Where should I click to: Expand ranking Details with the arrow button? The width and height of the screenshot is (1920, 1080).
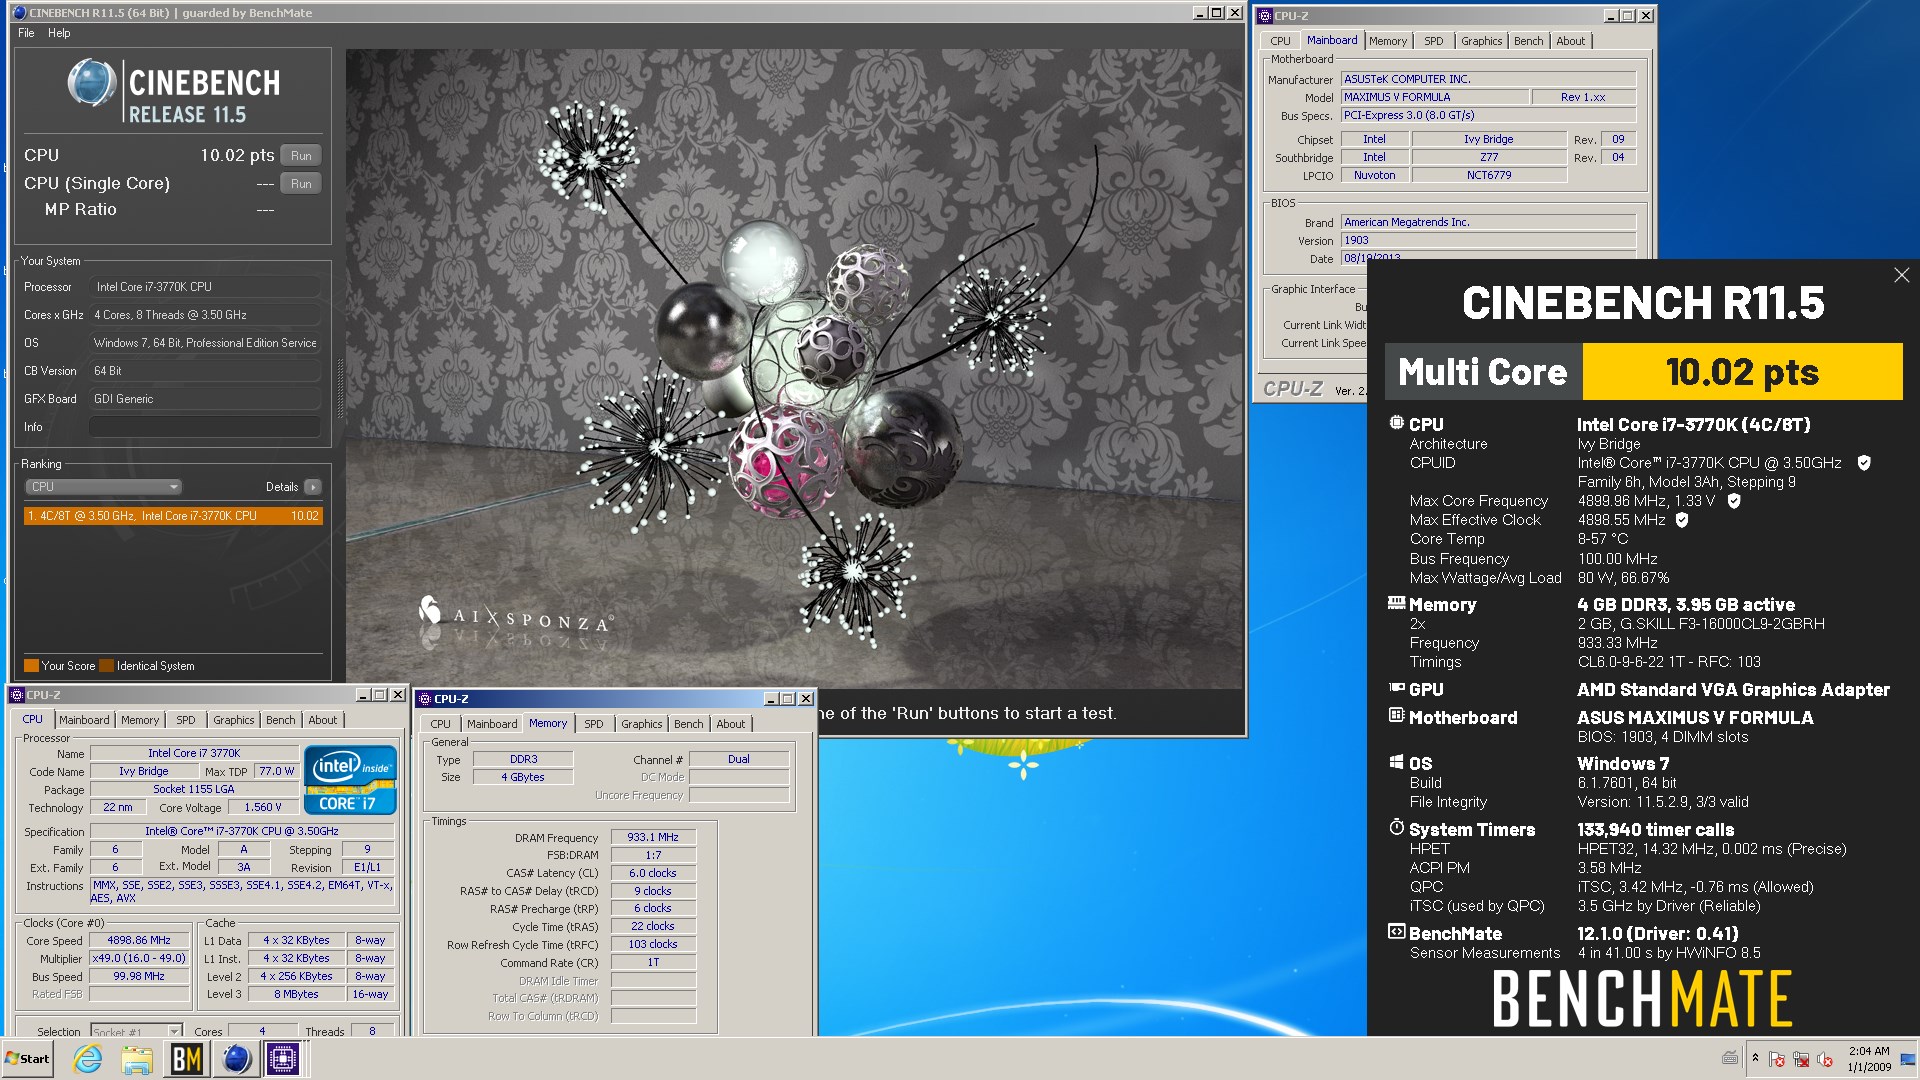click(x=313, y=487)
